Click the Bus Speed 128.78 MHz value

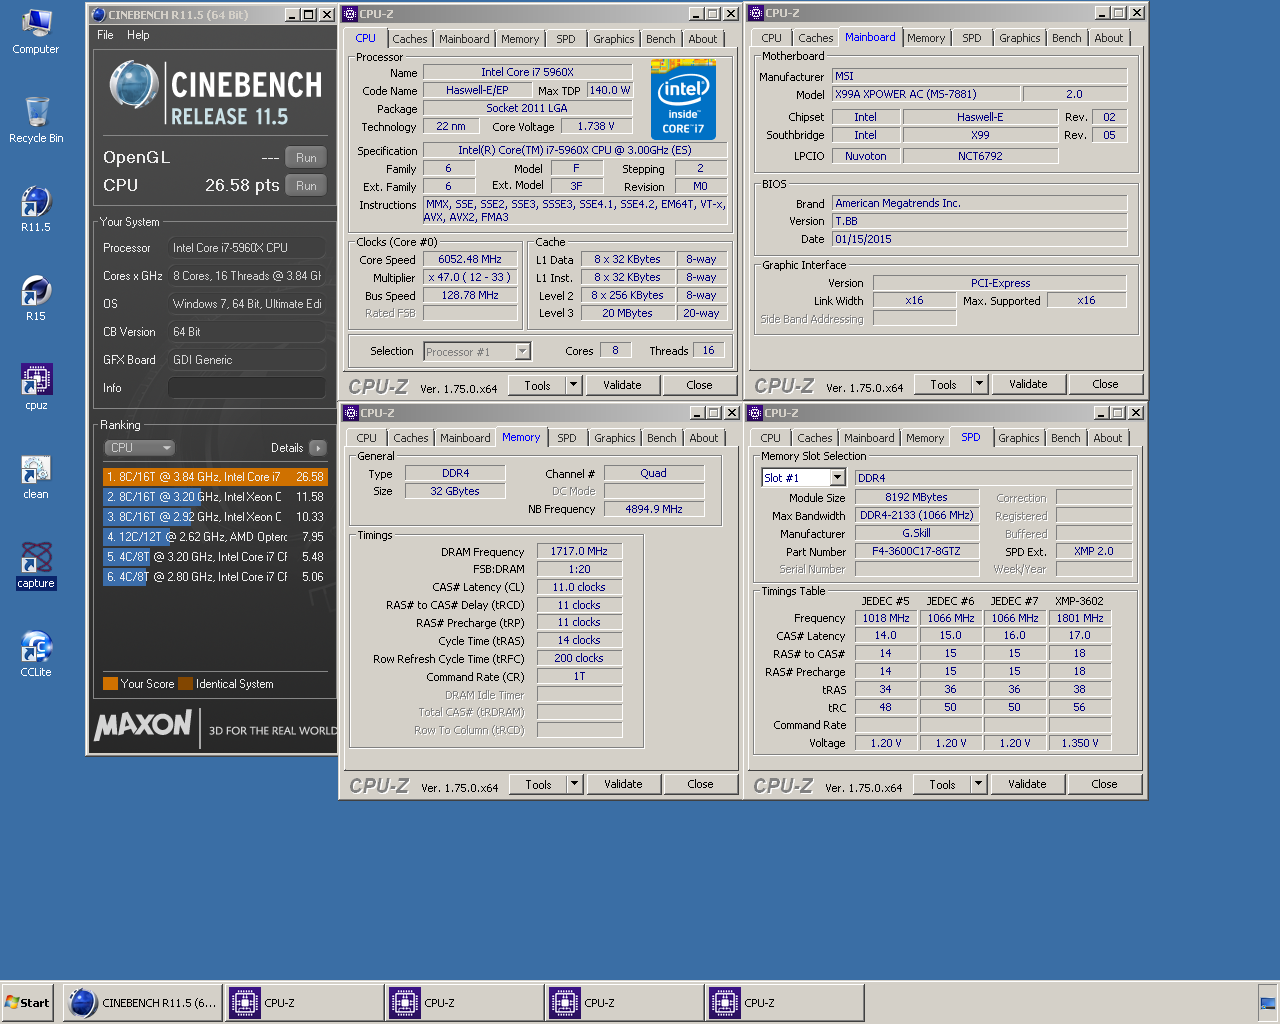point(470,295)
